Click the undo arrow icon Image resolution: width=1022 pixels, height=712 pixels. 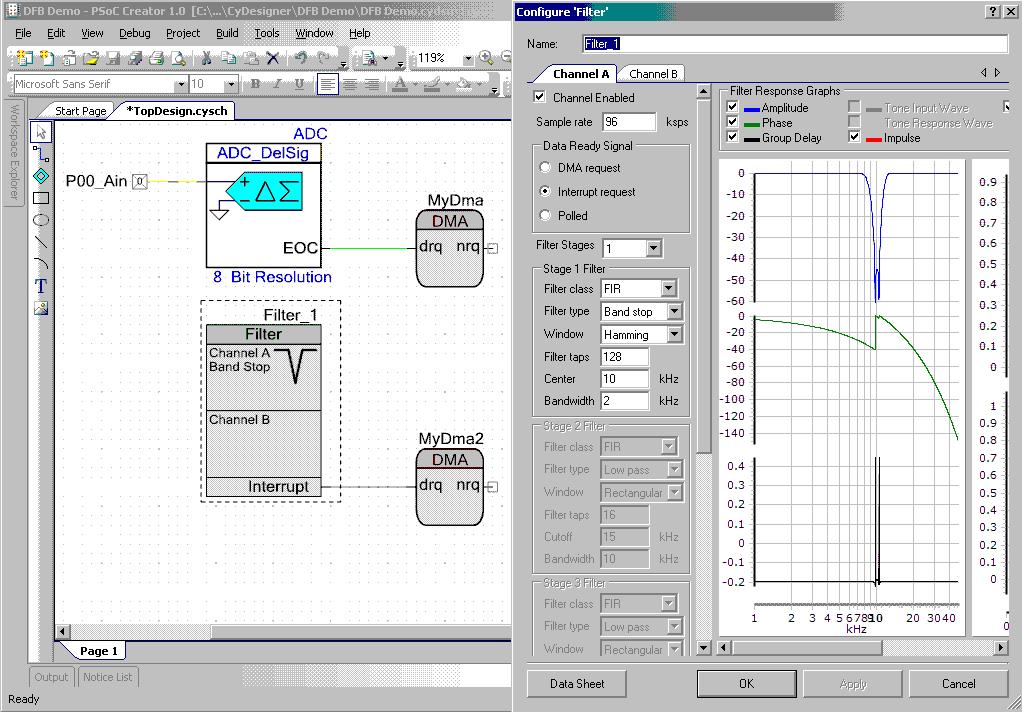[301, 59]
